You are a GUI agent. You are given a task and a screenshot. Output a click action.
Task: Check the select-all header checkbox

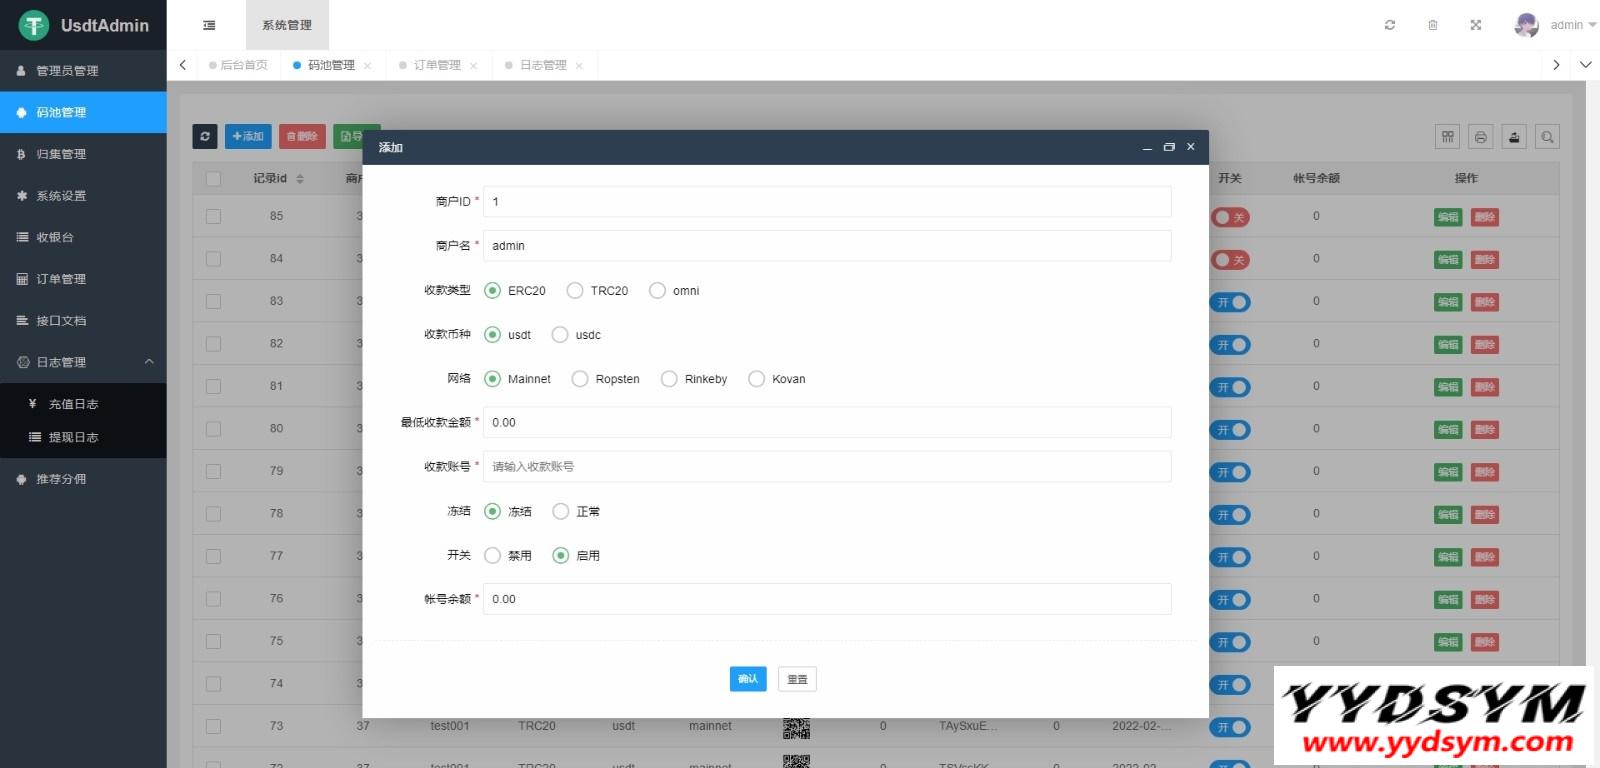[213, 179]
